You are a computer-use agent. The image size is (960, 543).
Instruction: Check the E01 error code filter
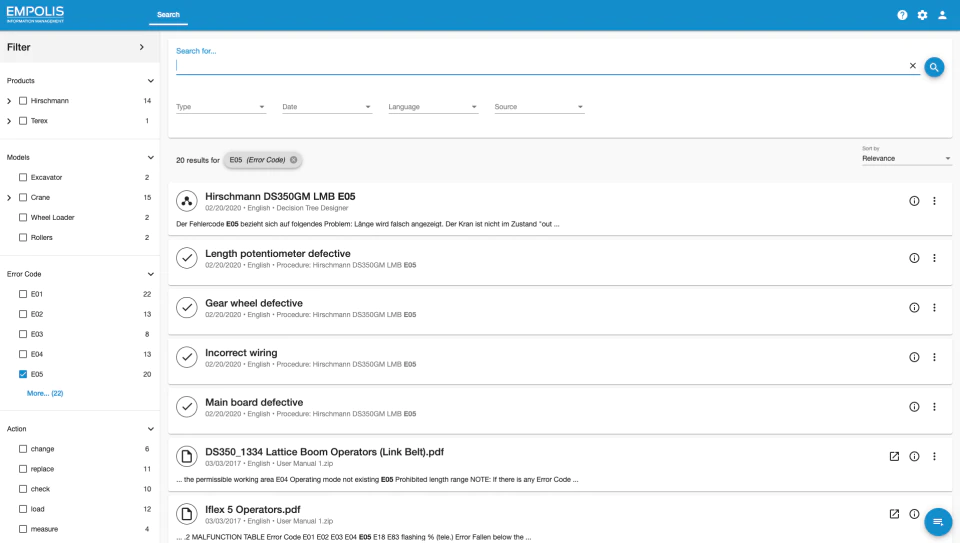(x=23, y=294)
